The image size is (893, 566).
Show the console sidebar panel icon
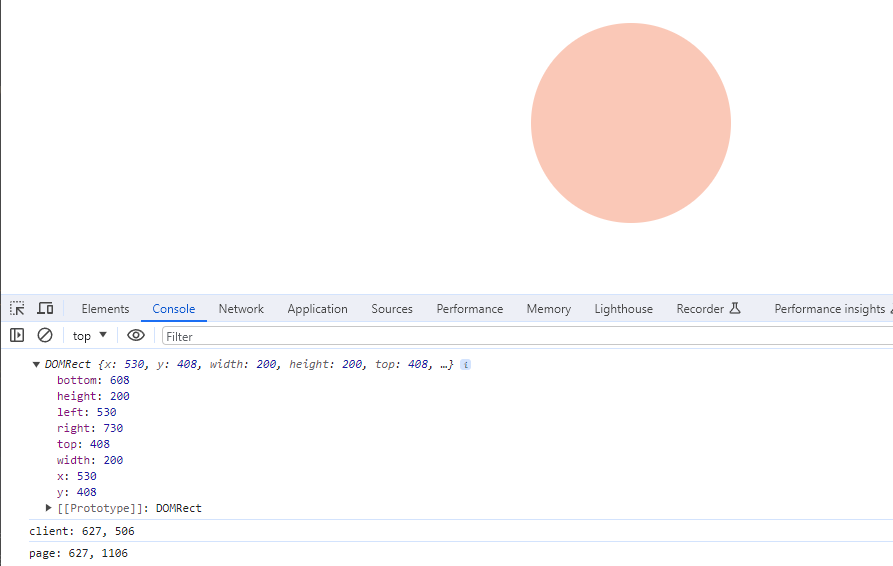pos(17,335)
